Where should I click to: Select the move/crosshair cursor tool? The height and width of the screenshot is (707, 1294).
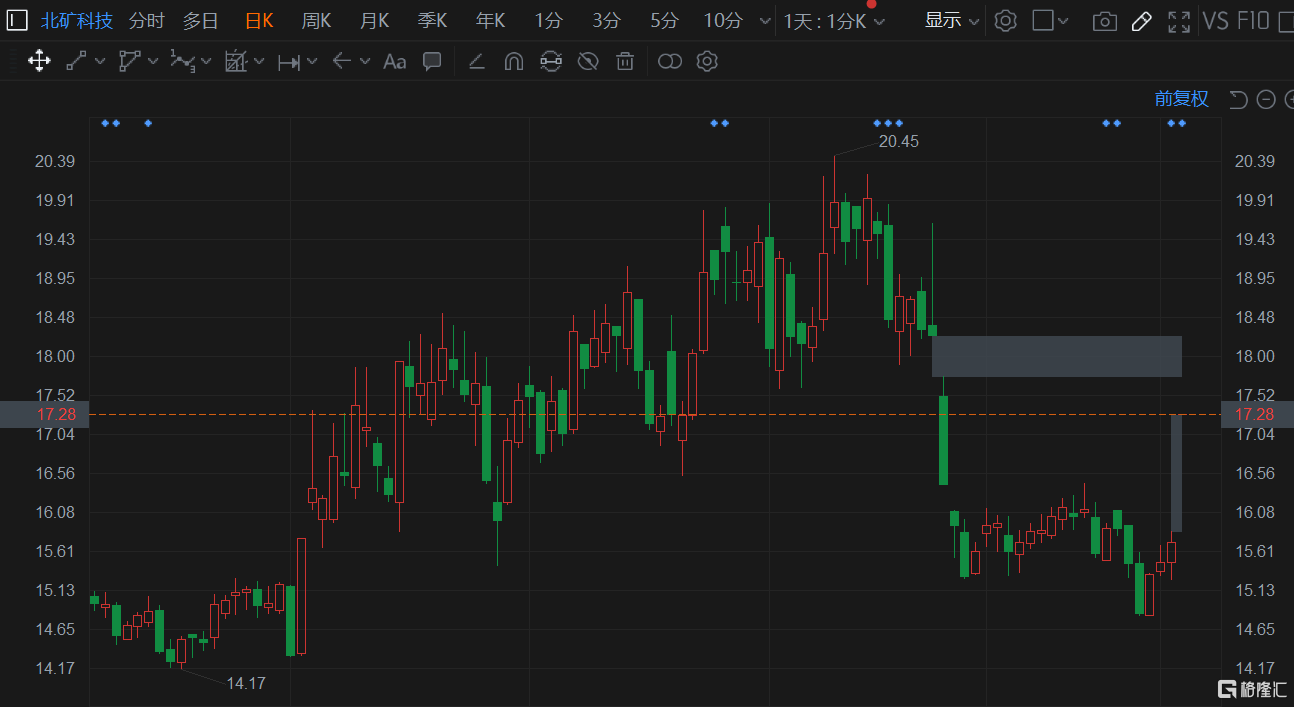click(39, 62)
